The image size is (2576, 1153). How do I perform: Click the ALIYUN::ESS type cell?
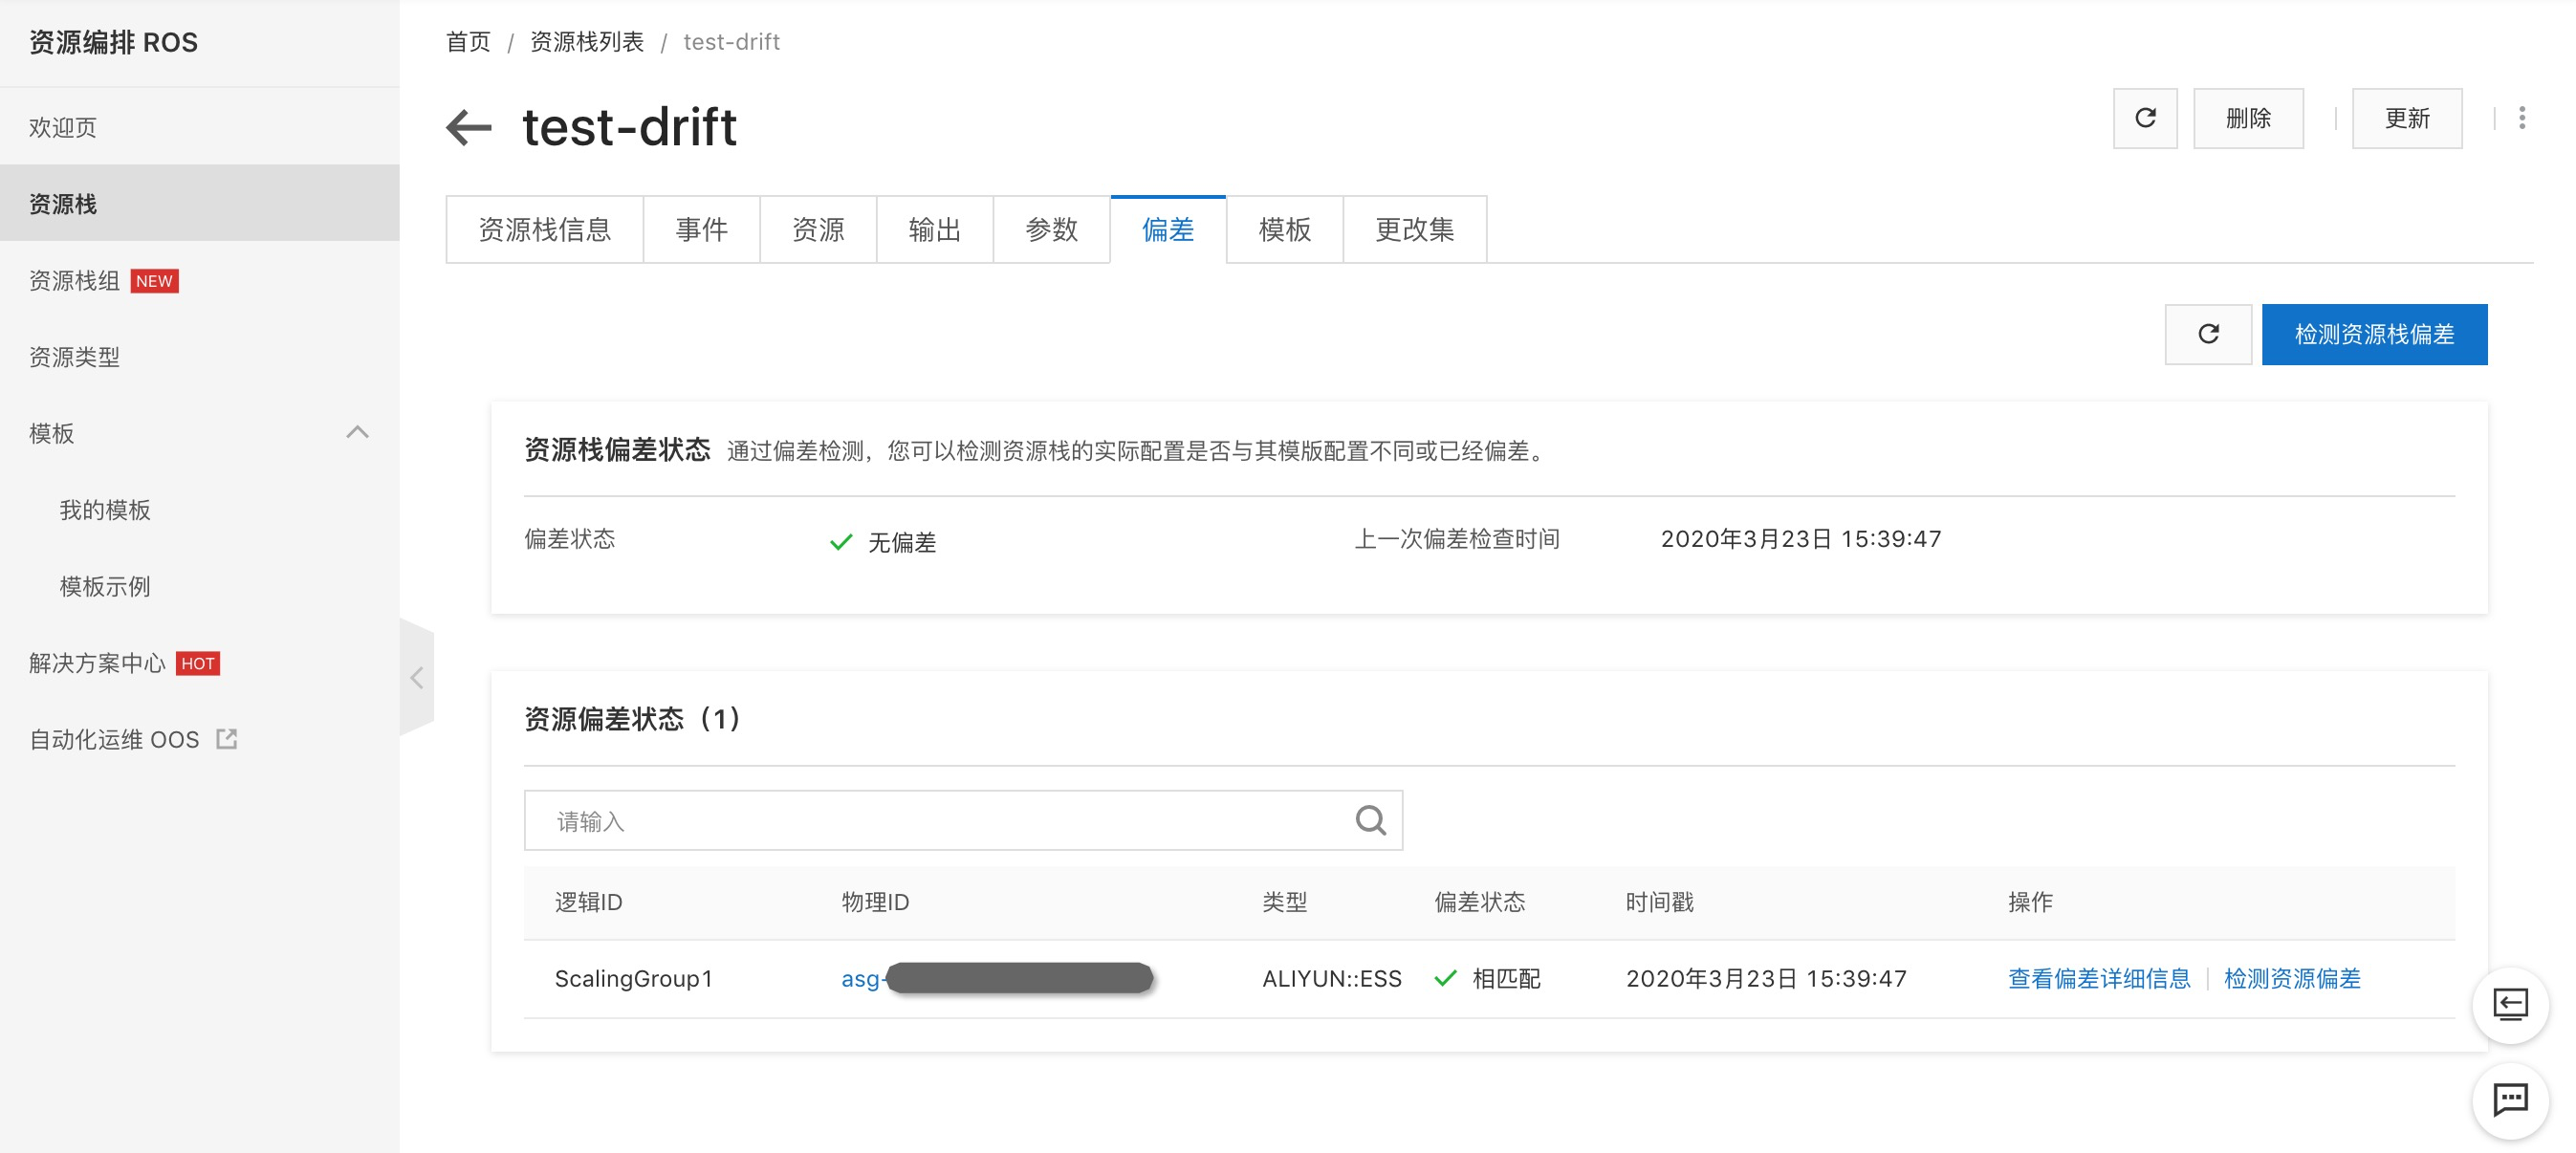[x=1332, y=978]
